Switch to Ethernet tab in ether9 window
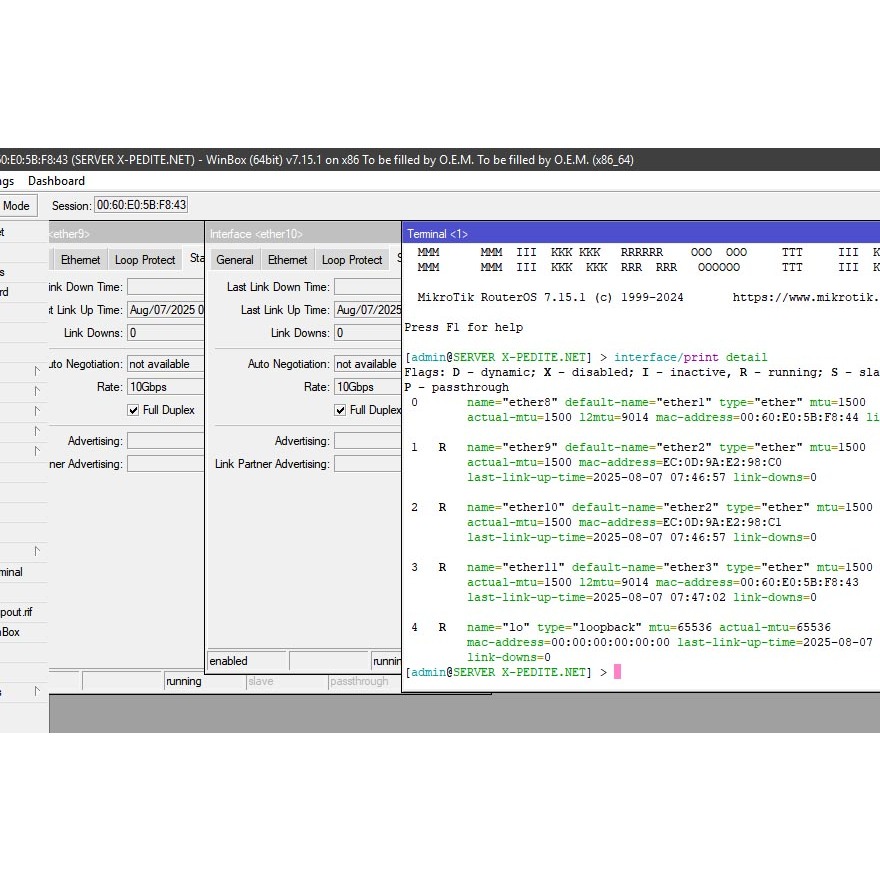The width and height of the screenshot is (880, 880). (80, 260)
